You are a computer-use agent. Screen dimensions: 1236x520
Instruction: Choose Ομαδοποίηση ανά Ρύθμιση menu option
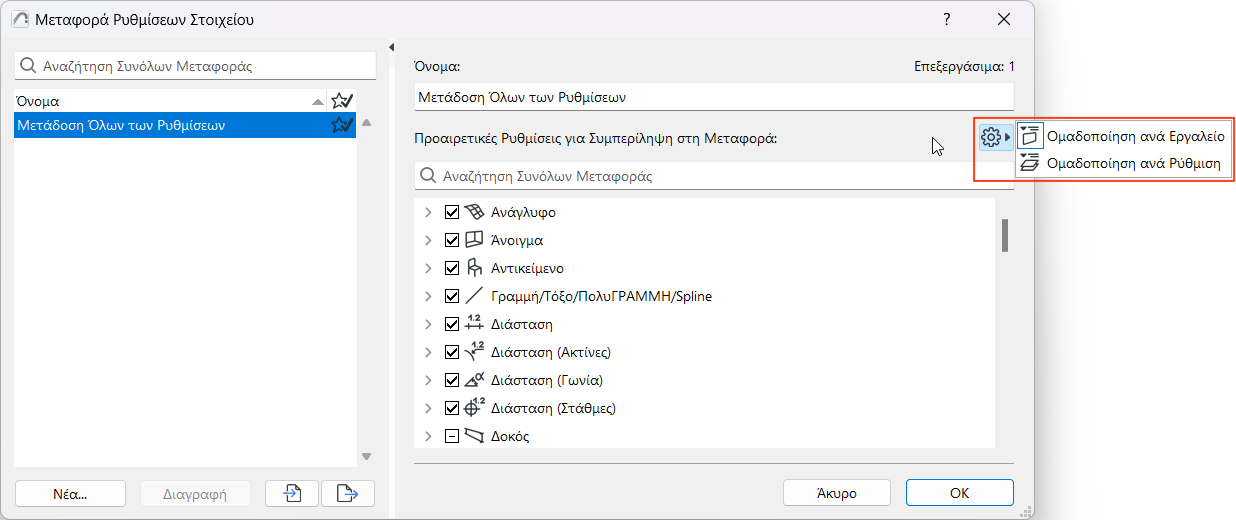(1132, 164)
